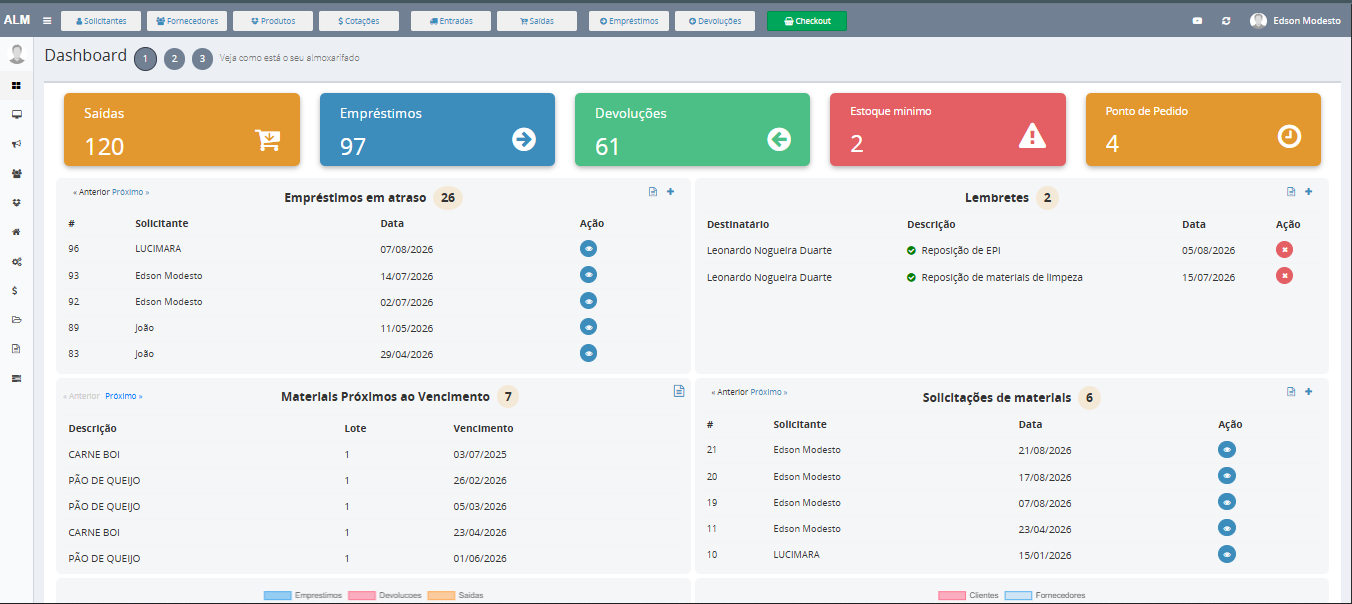Delete the Reposição de EPI reminder
The image size is (1352, 604).
[x=1285, y=250]
